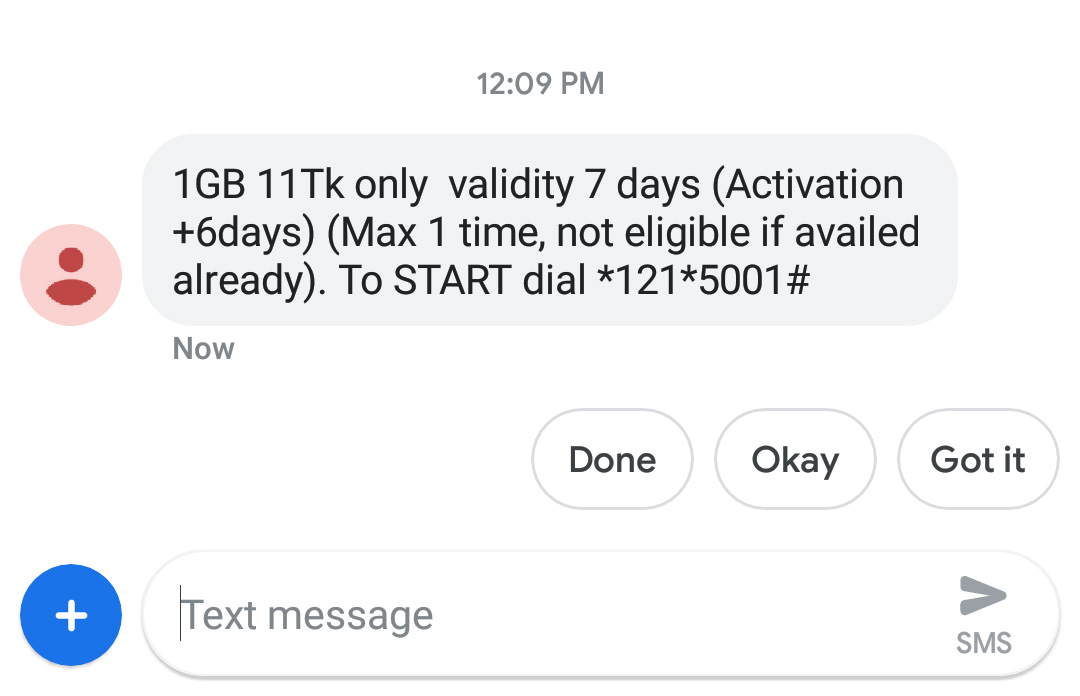The image size is (1080, 696).
Task: Tap "not eligible if availed" in the message
Action: tap(737, 233)
